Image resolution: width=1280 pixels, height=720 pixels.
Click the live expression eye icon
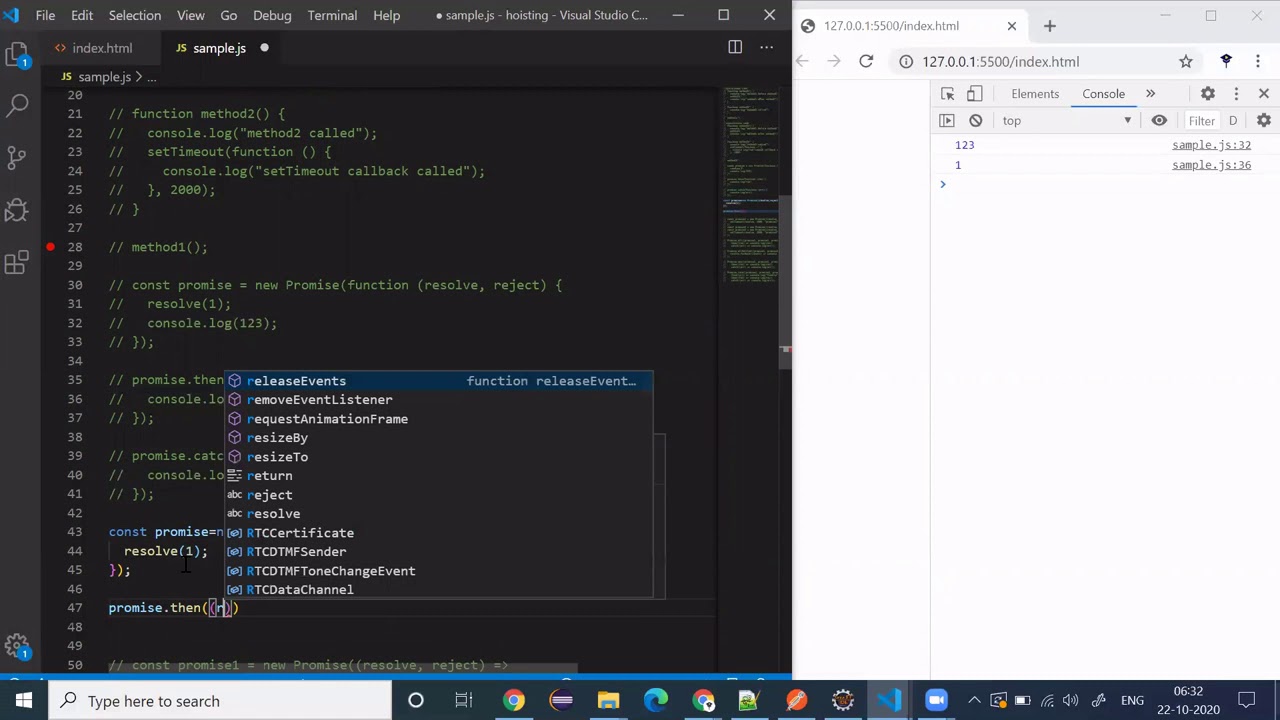pyautogui.click(x=1159, y=120)
